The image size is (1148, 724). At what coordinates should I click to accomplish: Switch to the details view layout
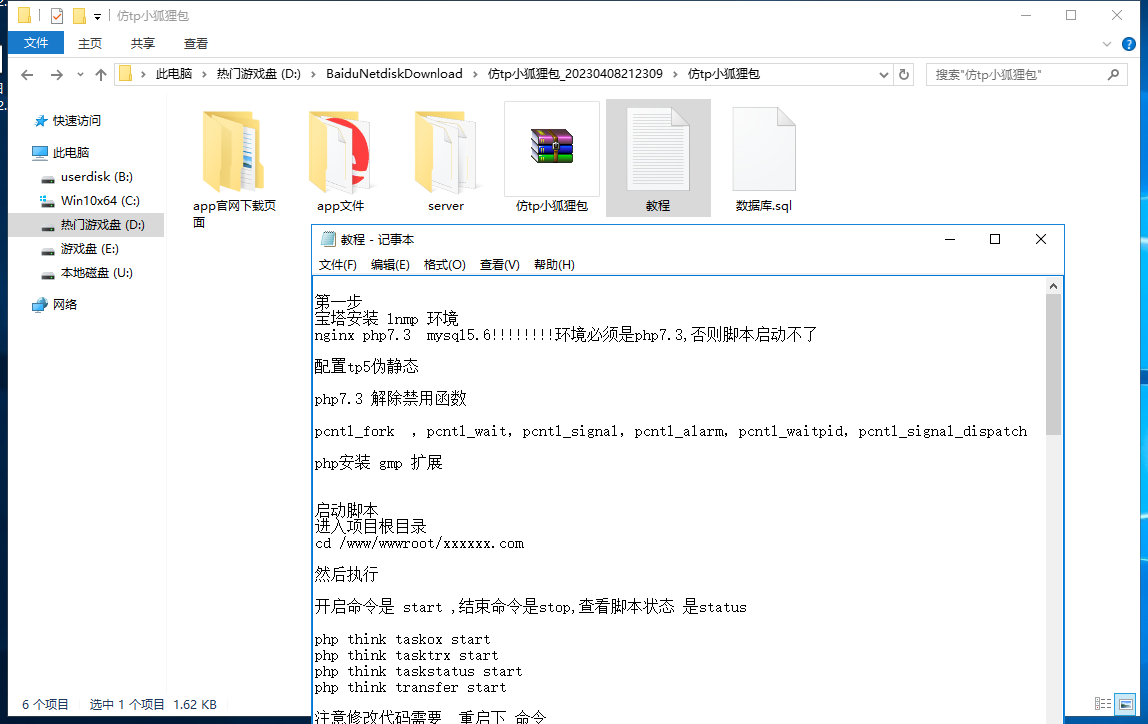[1103, 704]
